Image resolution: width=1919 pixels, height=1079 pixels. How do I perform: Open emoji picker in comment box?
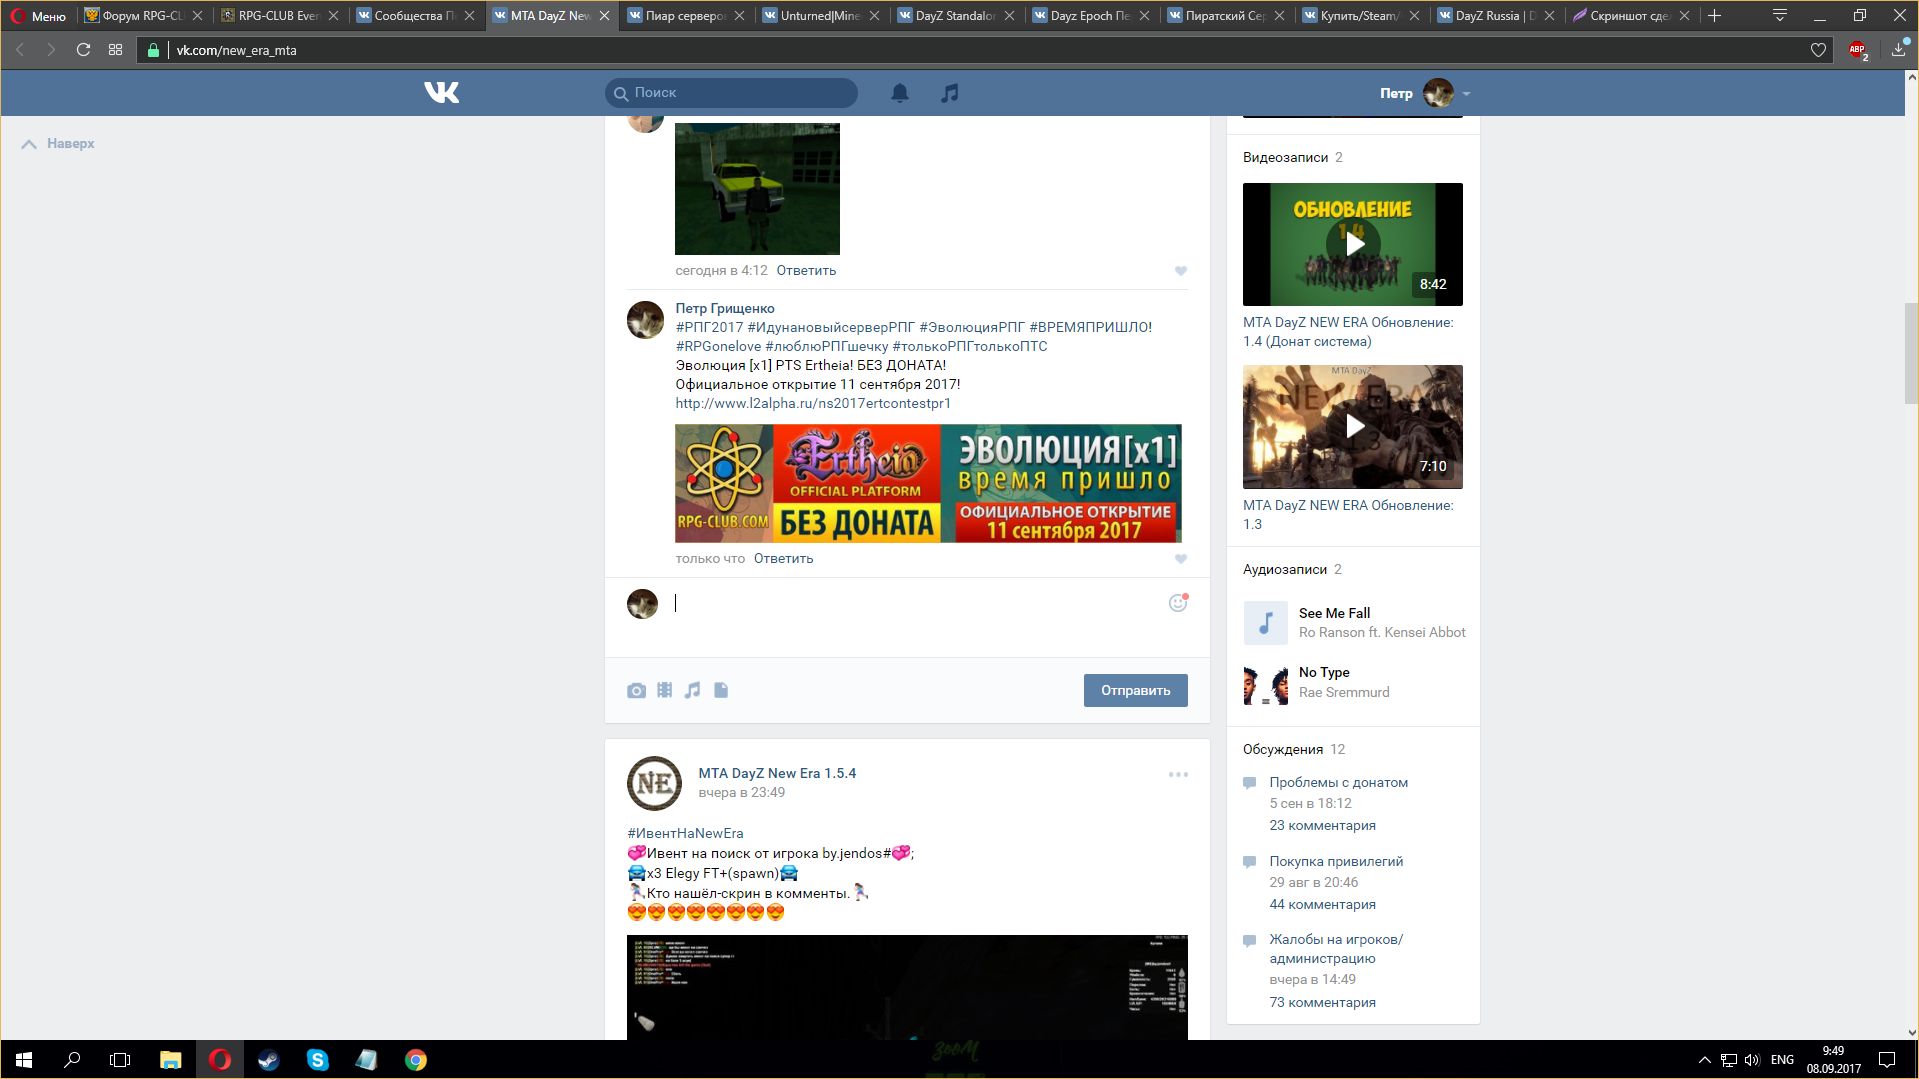[x=1178, y=602]
